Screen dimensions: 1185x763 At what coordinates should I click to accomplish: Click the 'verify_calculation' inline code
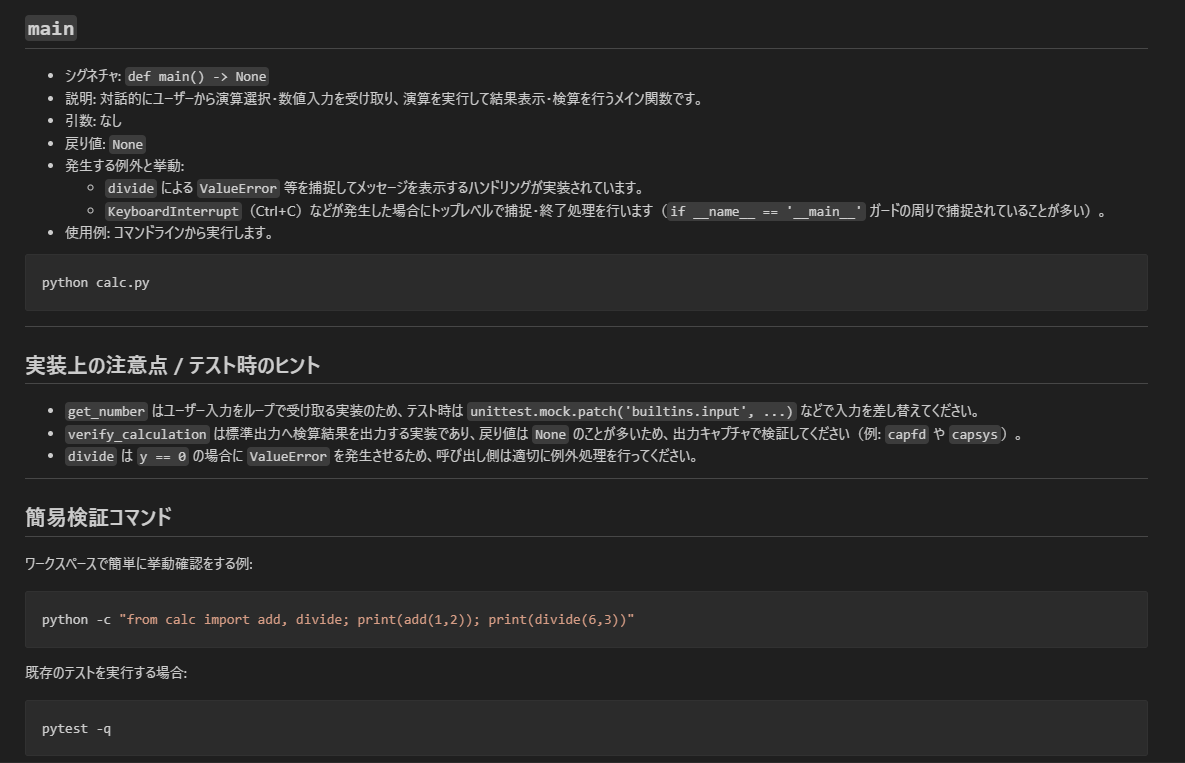click(137, 434)
